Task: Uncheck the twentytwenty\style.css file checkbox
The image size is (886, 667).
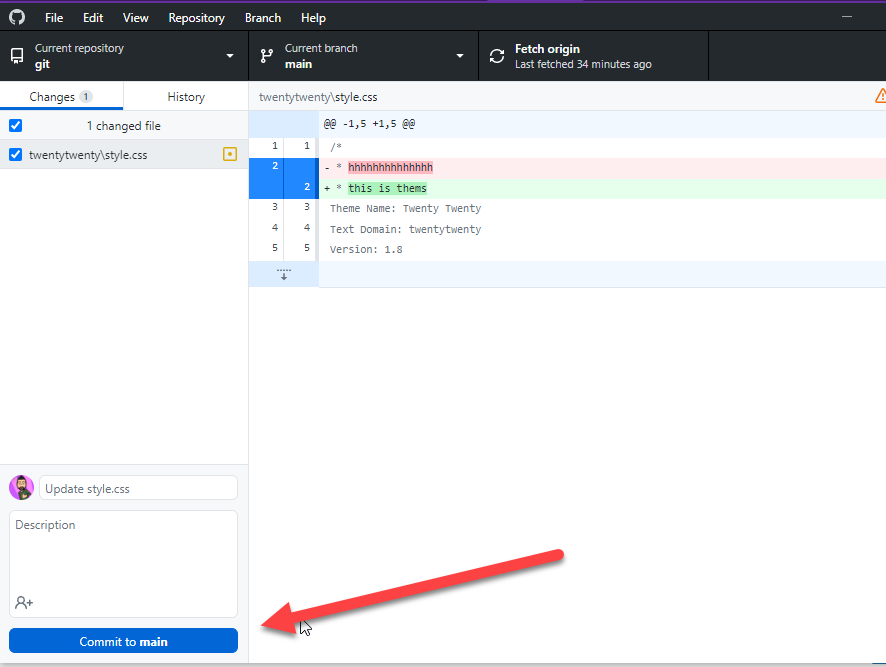Action: coord(15,155)
